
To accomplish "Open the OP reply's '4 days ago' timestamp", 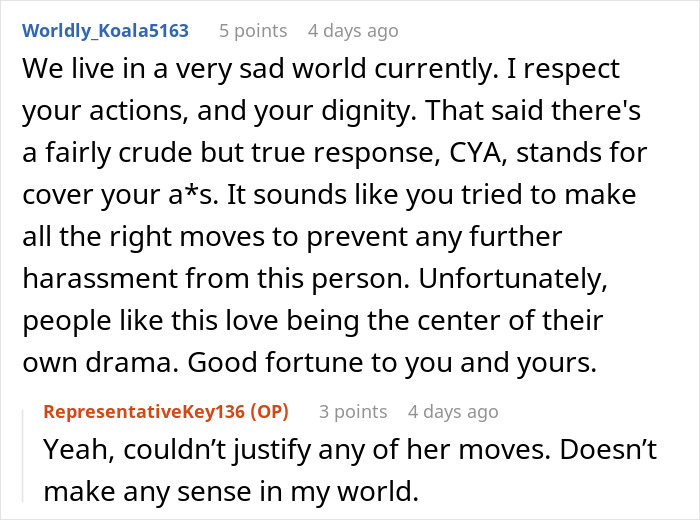I will point(453,412).
